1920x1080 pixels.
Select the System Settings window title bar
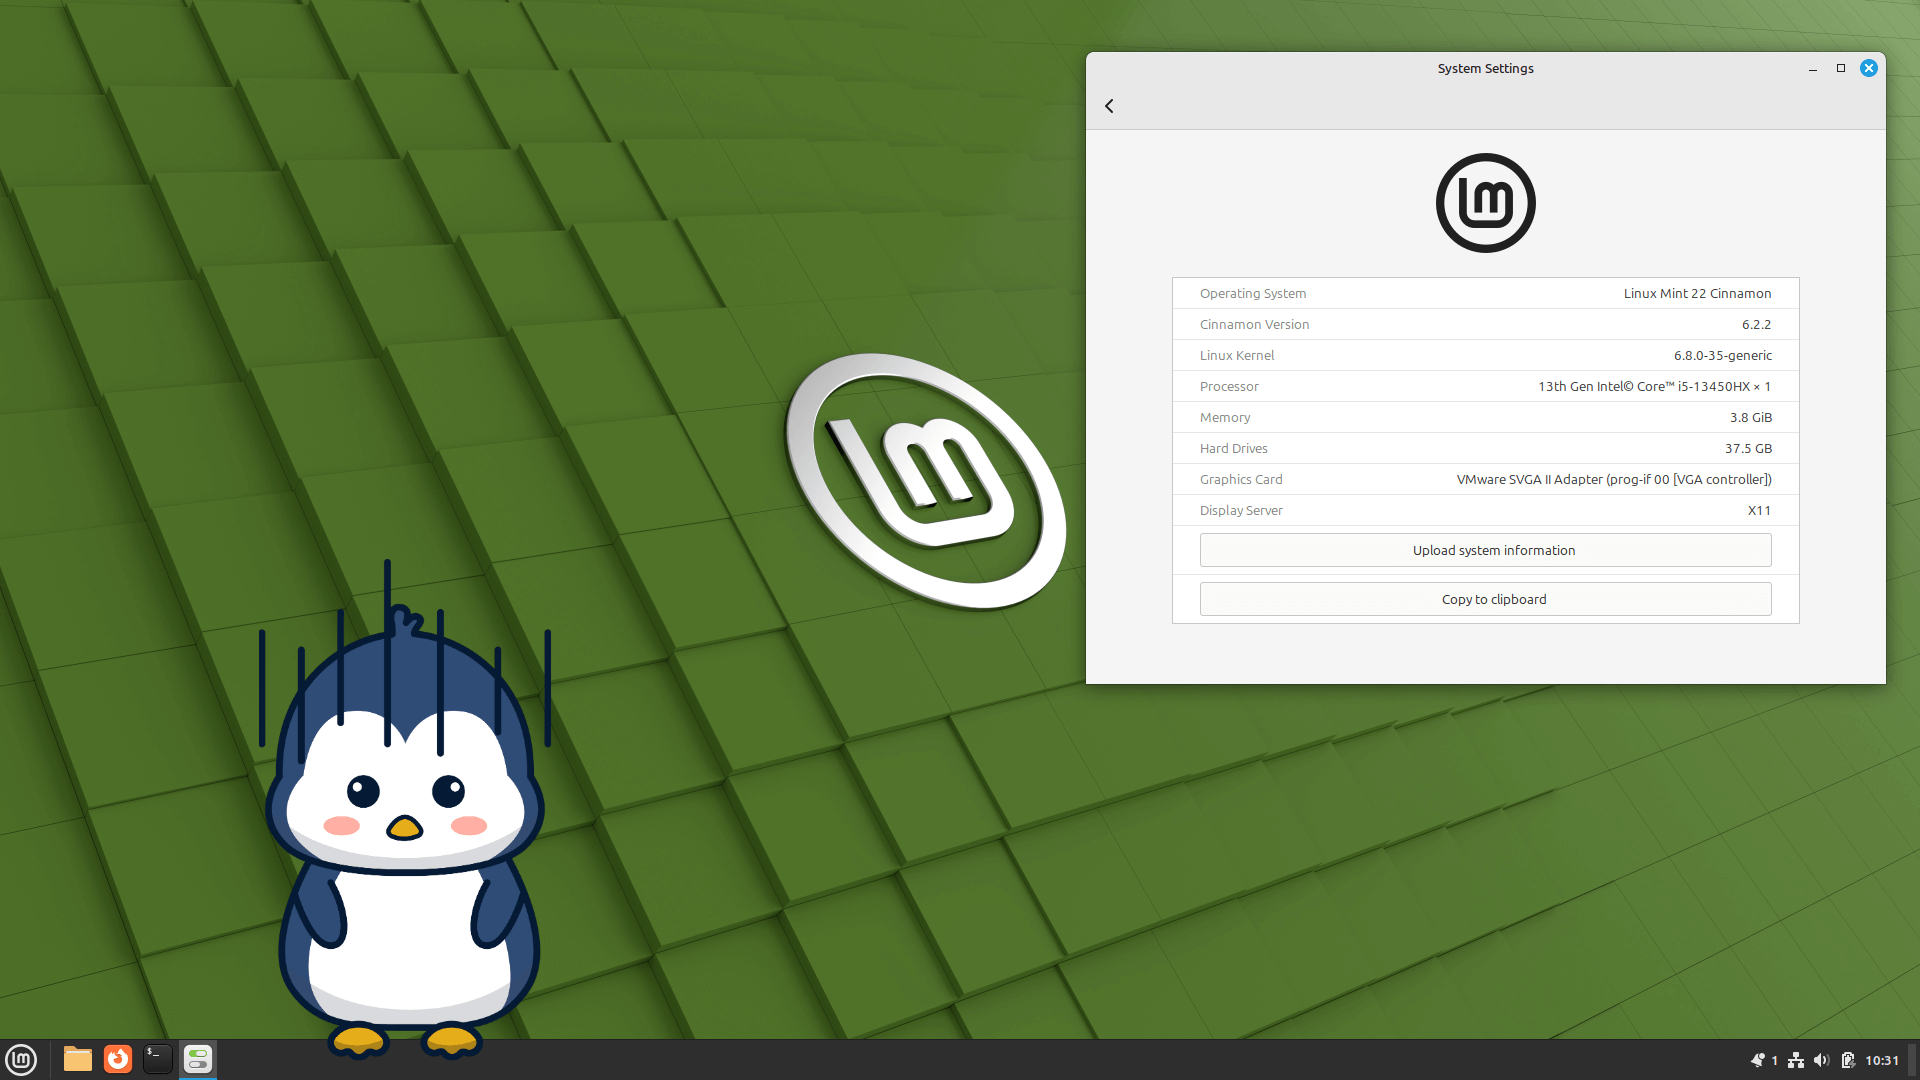(x=1485, y=67)
